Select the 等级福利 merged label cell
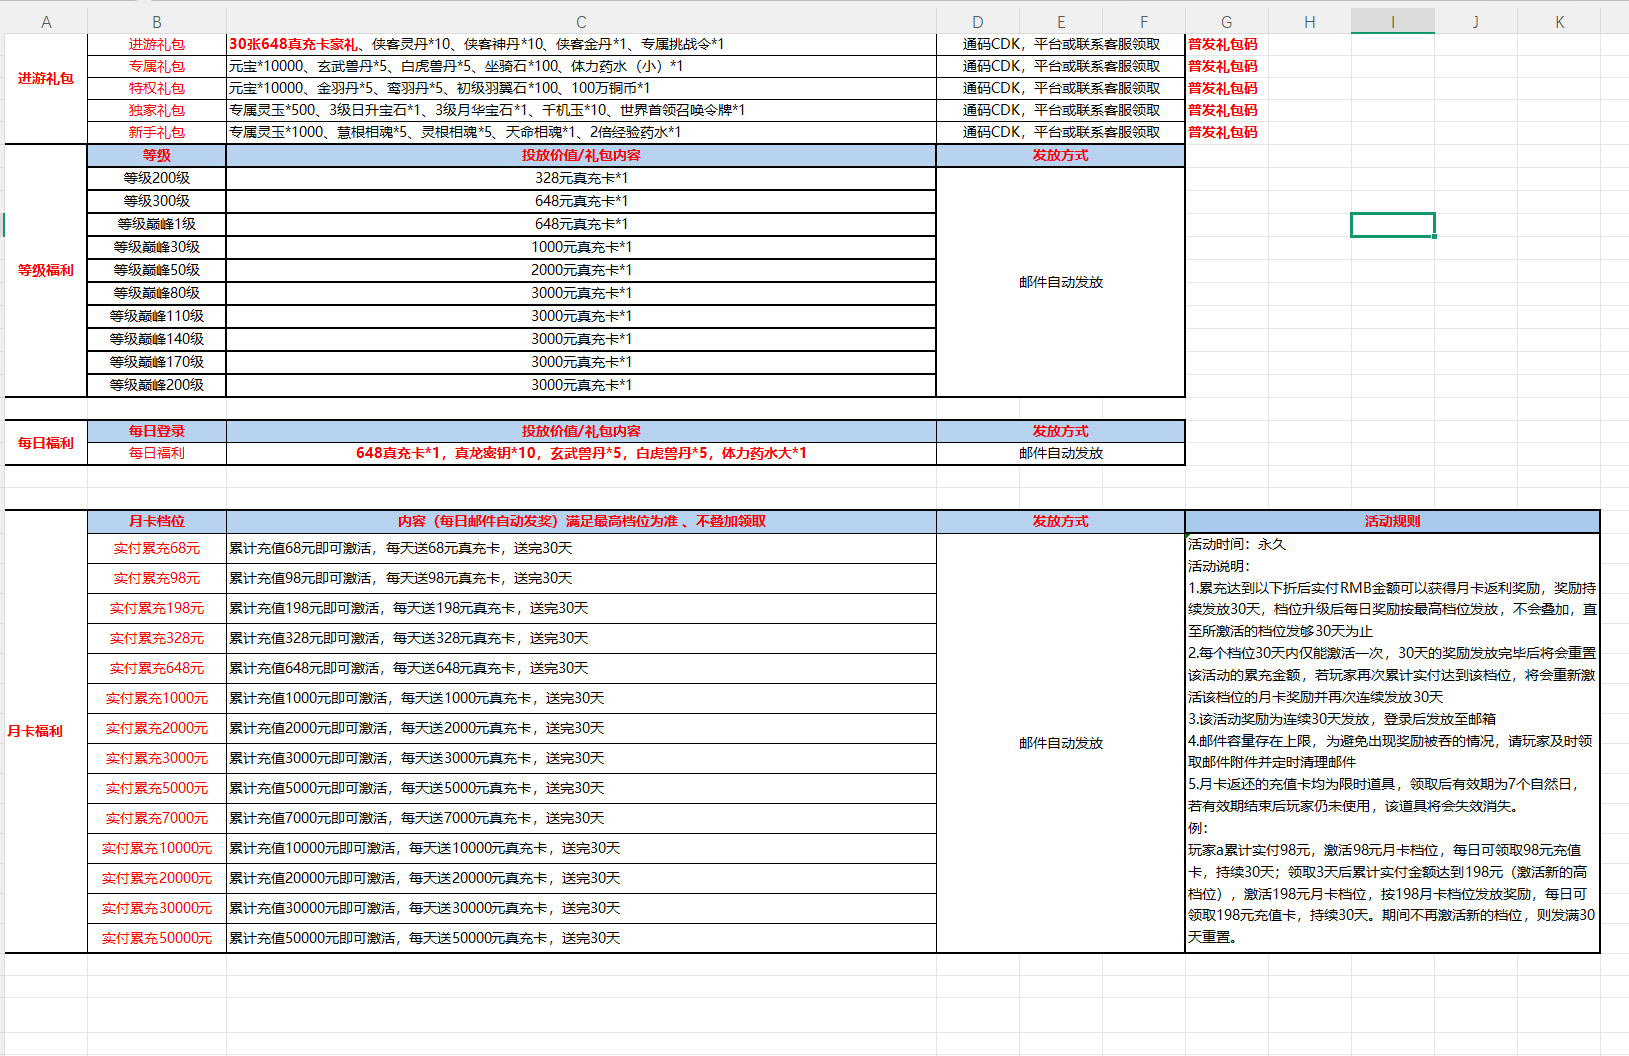The image size is (1629, 1056). [x=46, y=270]
